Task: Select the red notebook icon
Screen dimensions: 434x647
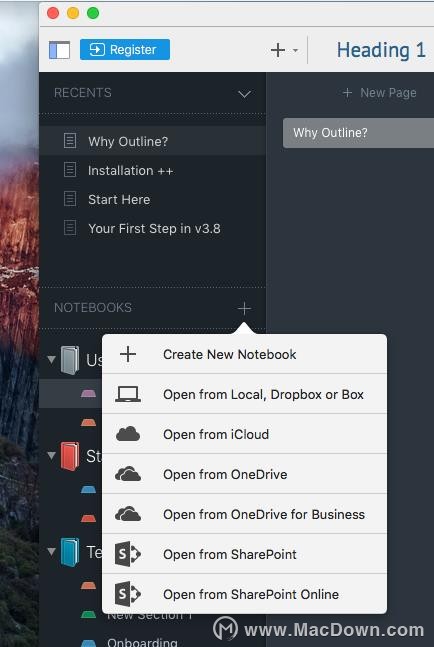Action: [70, 456]
